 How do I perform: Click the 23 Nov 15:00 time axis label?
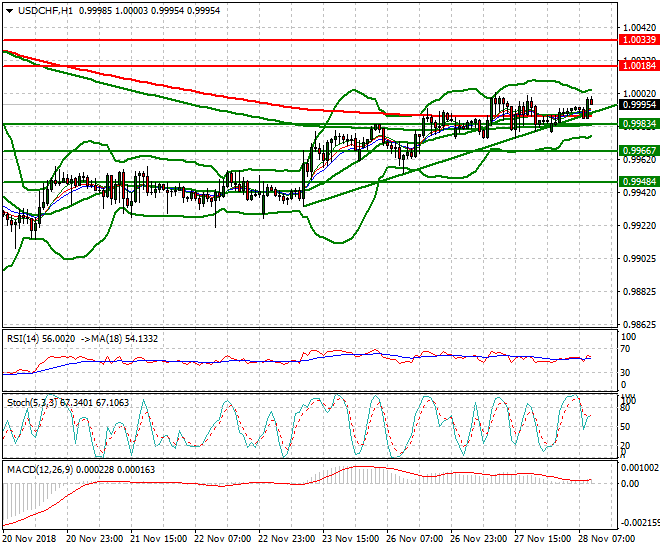click(351, 539)
